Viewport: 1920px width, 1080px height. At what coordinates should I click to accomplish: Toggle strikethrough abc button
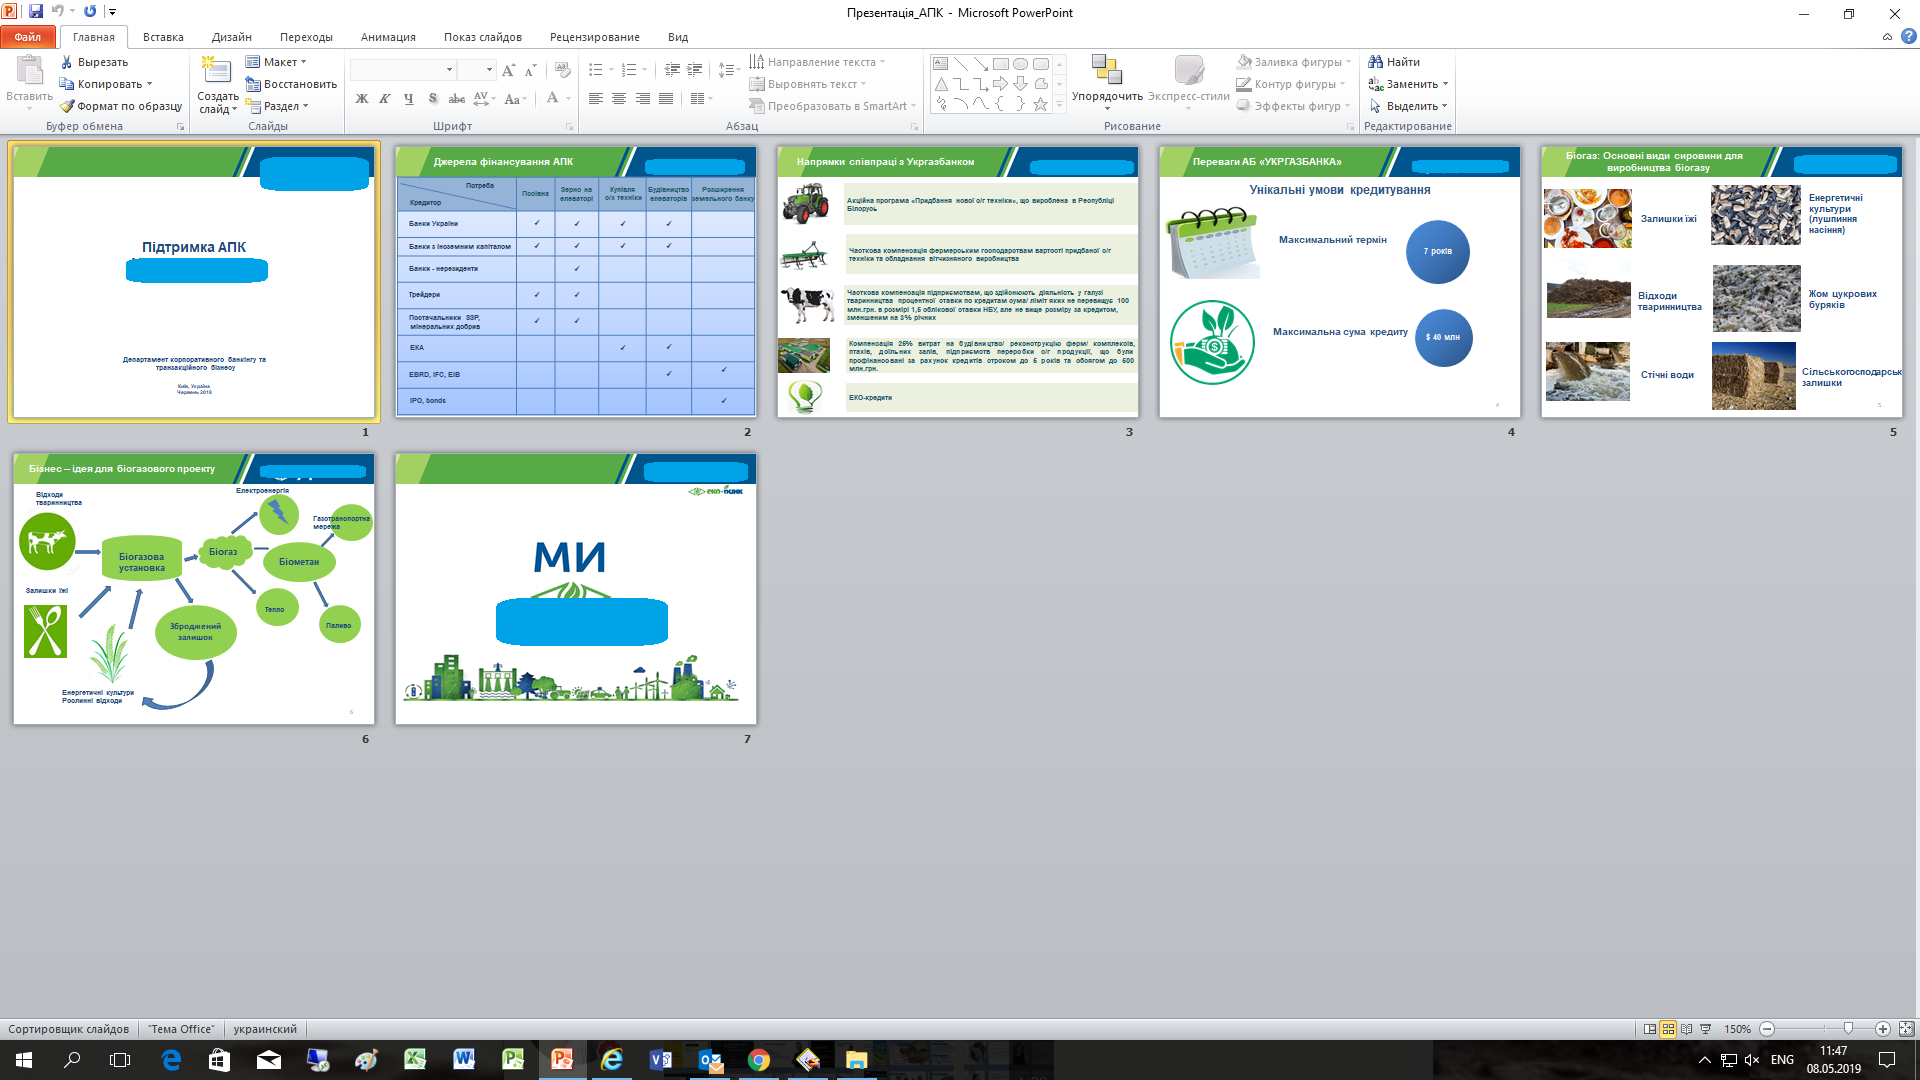coord(457,99)
